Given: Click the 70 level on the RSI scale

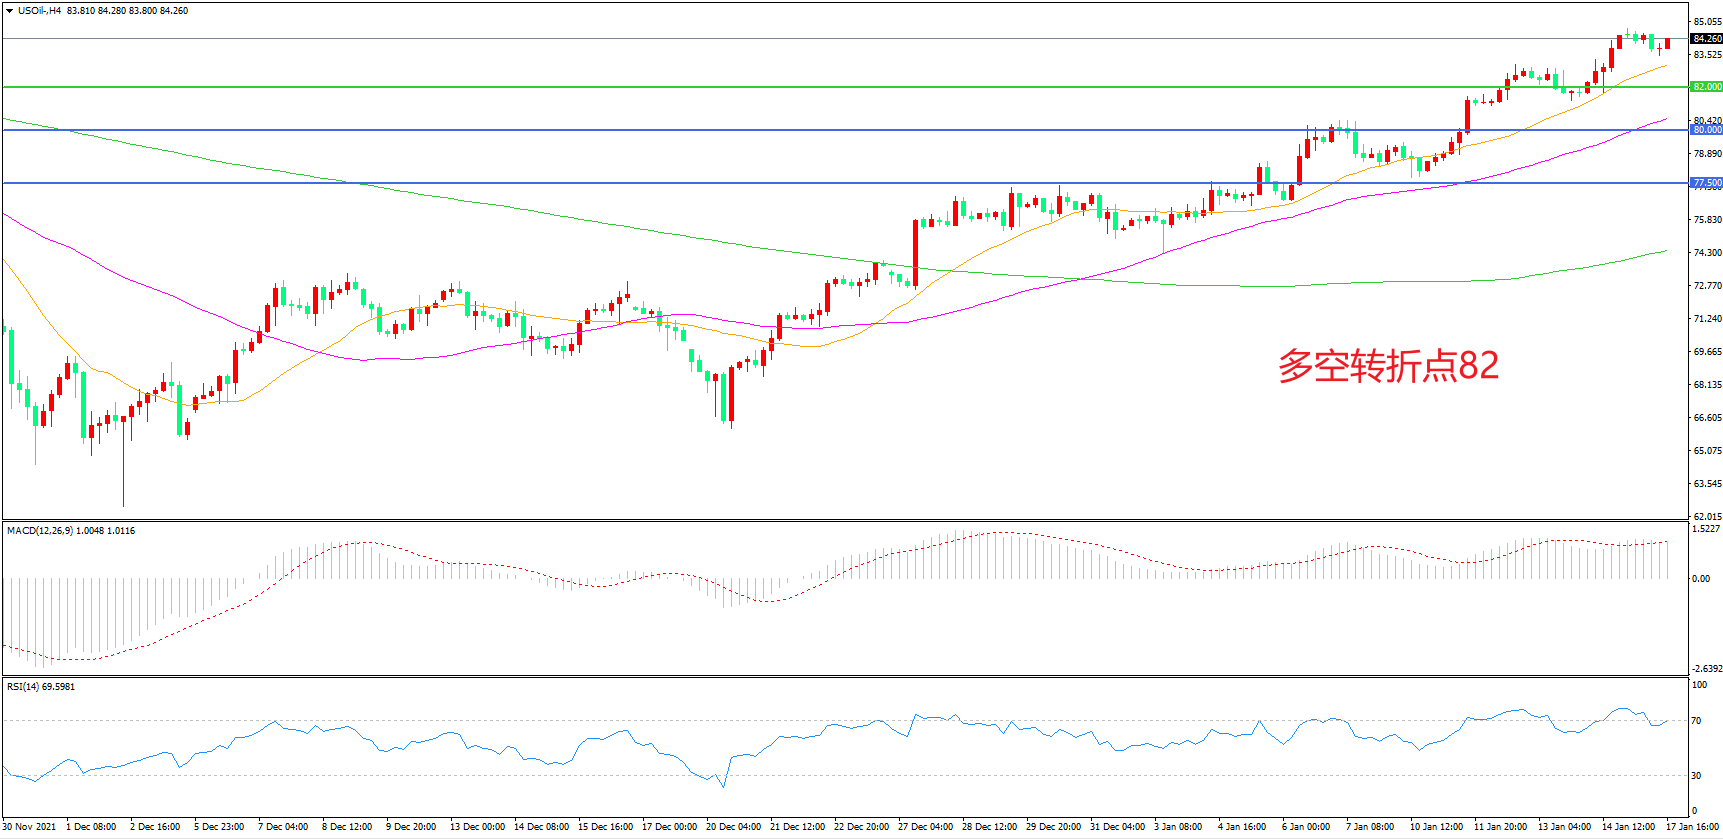Looking at the screenshot, I should point(1696,721).
